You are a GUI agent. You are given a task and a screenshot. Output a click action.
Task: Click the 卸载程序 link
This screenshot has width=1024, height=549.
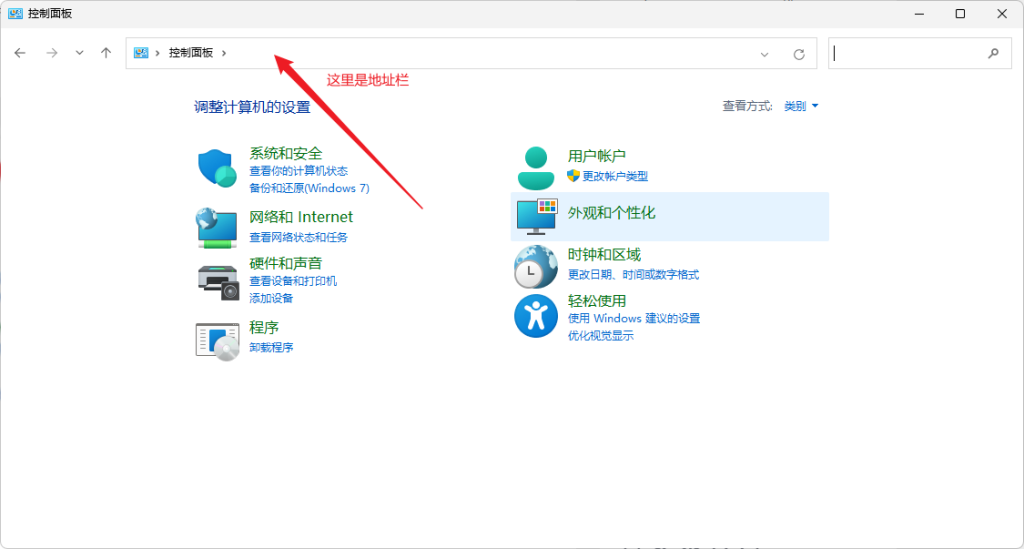click(271, 347)
